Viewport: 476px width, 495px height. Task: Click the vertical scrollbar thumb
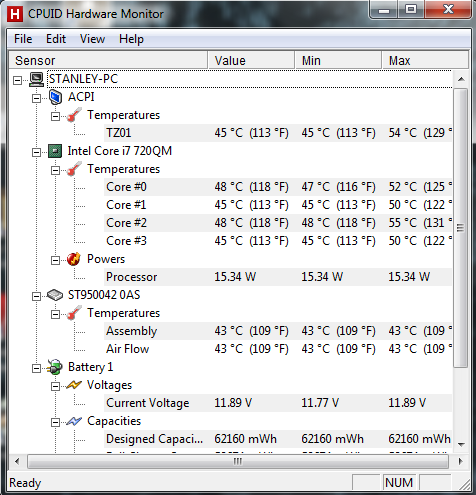tap(461, 228)
